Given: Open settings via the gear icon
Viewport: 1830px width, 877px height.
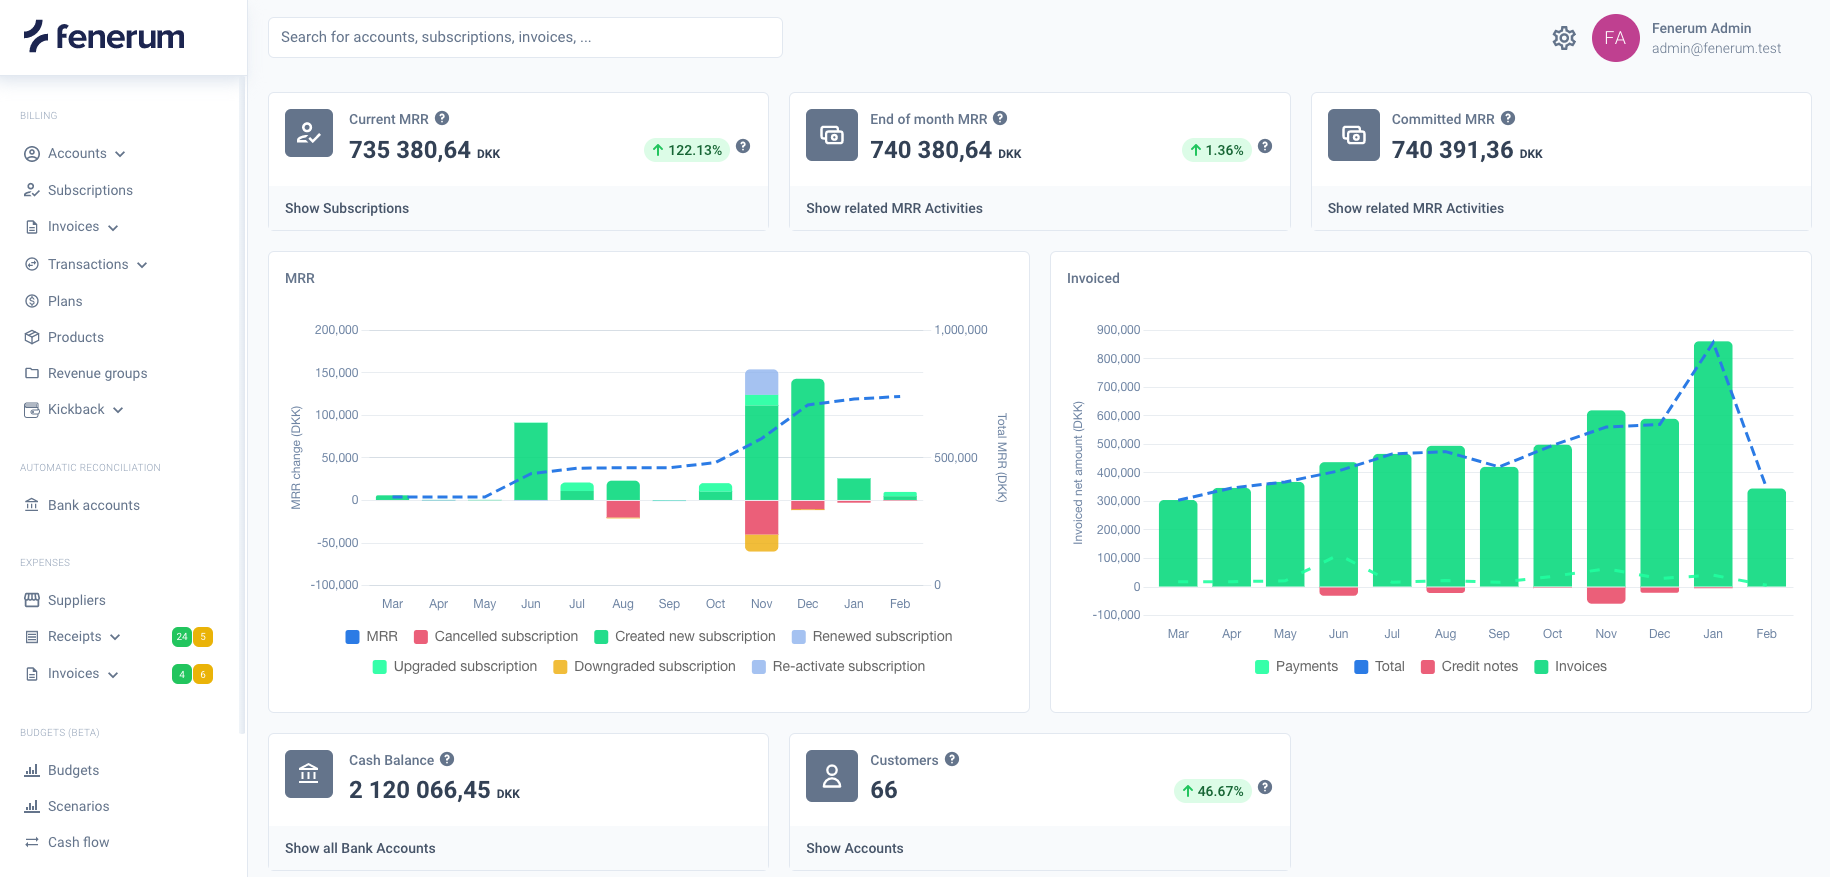Looking at the screenshot, I should point(1564,38).
